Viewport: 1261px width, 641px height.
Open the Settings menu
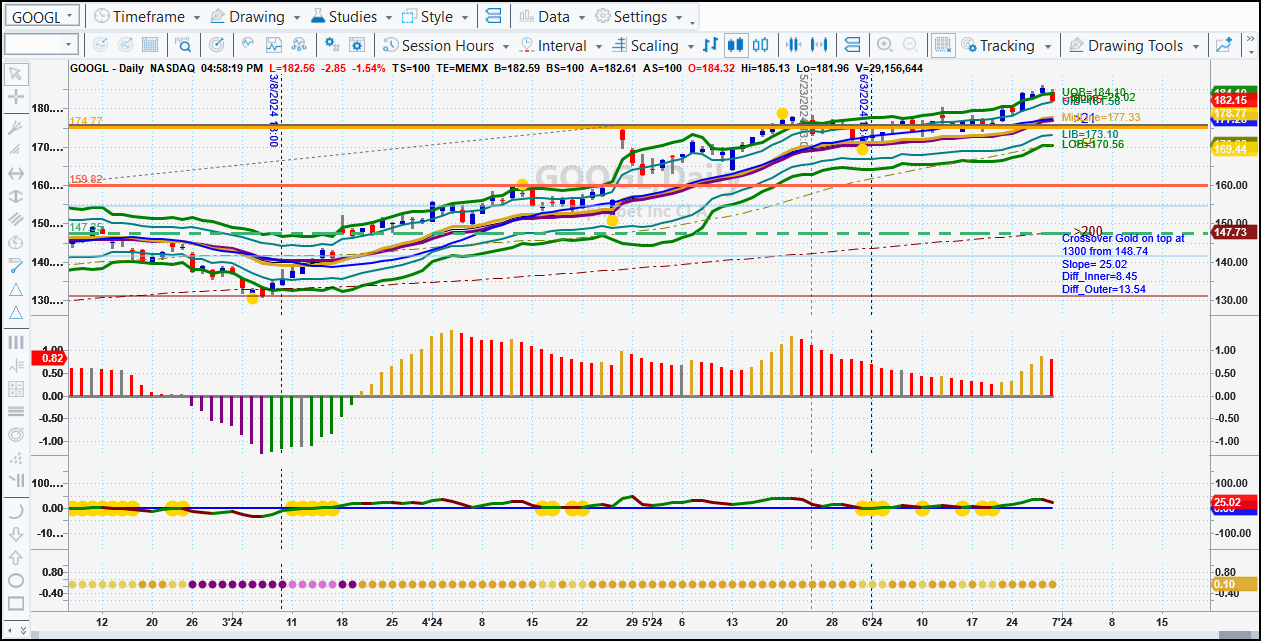[639, 17]
